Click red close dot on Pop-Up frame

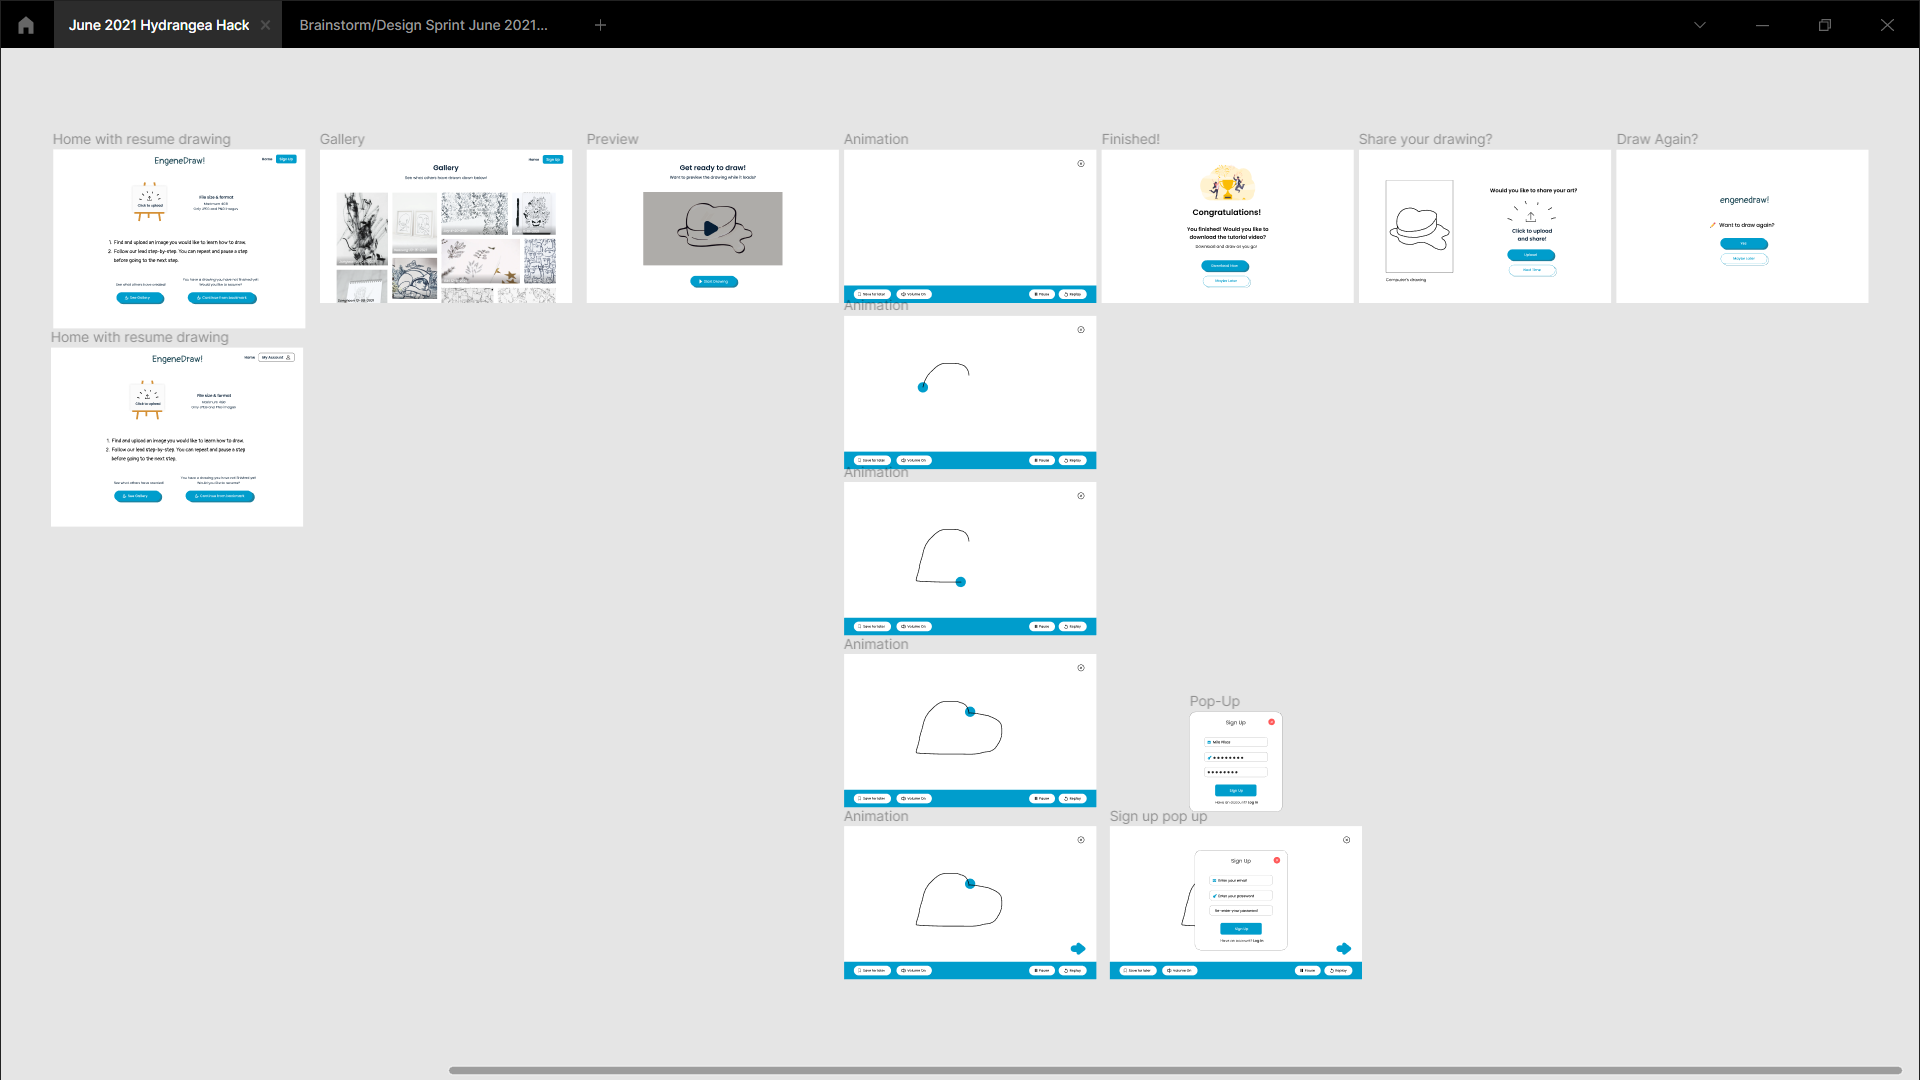(x=1272, y=722)
